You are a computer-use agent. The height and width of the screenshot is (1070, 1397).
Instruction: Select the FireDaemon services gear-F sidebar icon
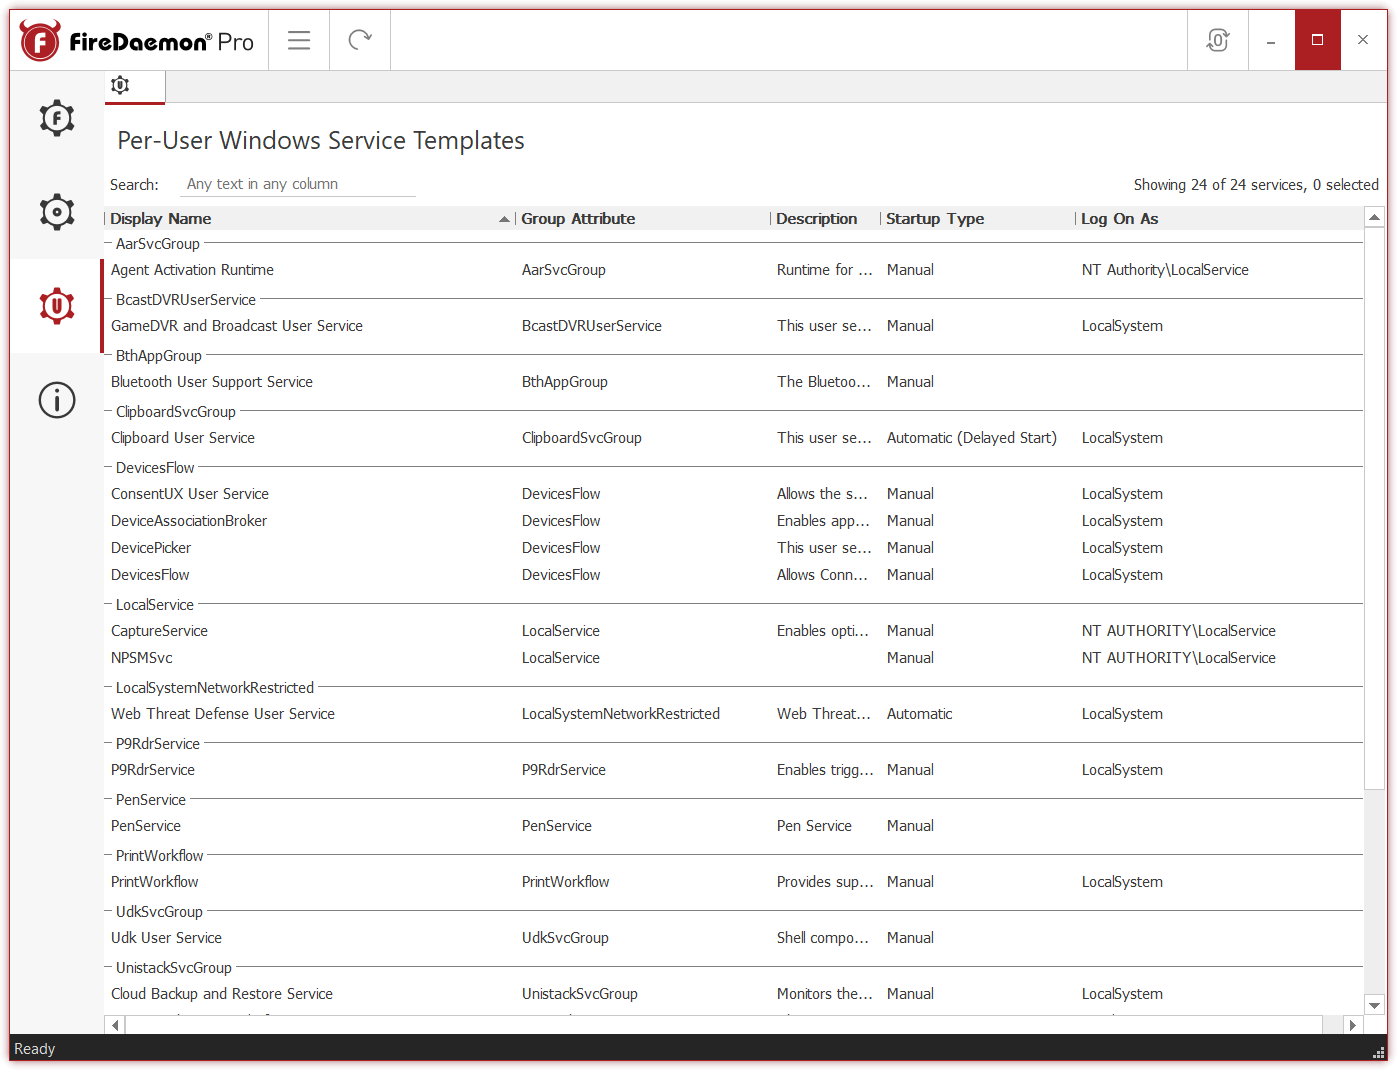pos(56,118)
